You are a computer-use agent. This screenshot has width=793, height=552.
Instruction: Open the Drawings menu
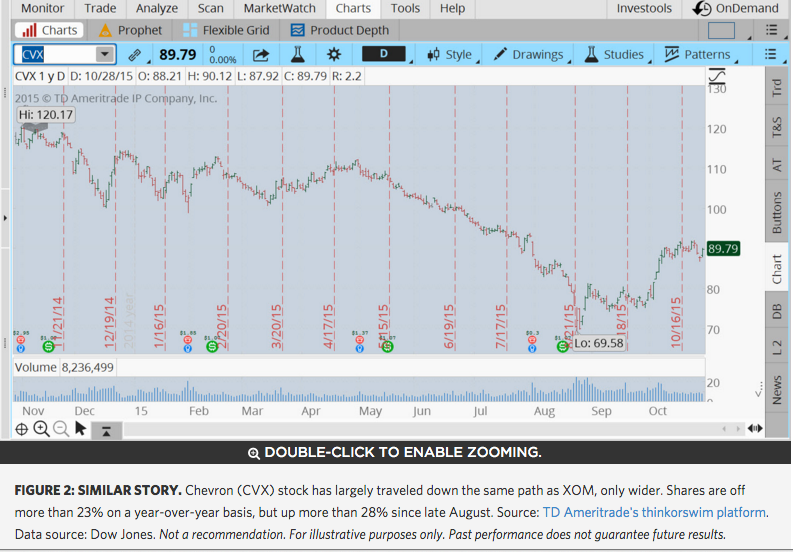[x=528, y=55]
